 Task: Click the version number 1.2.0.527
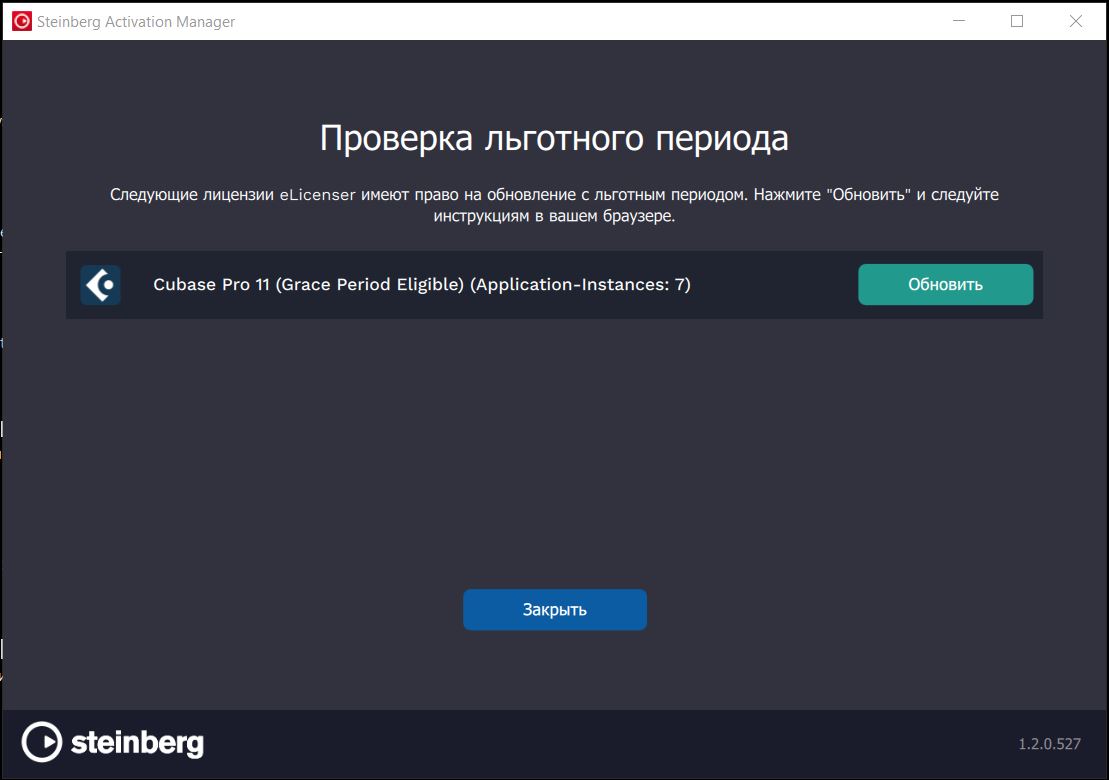pyautogui.click(x=1050, y=744)
